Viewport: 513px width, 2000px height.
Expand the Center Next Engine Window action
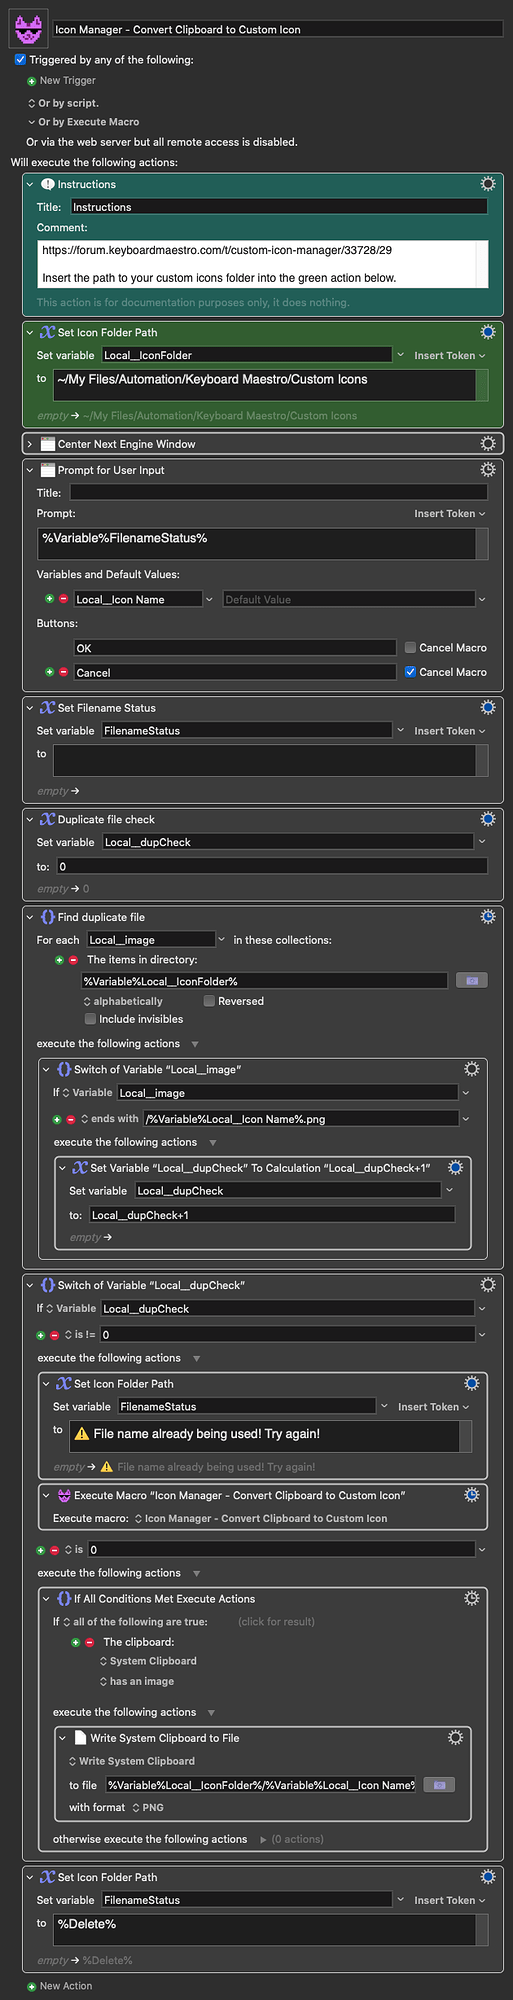[30, 444]
